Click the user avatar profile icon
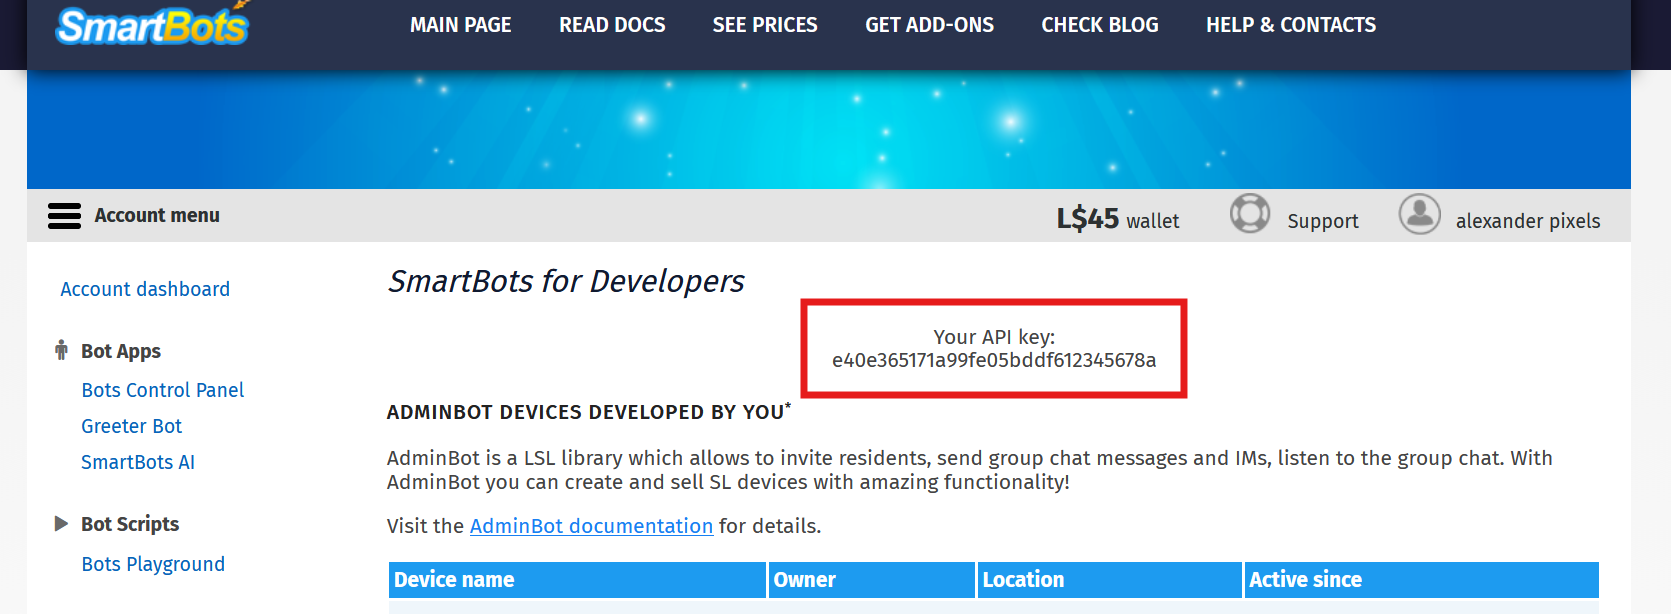Screen dimensions: 1671x614 point(1419,214)
